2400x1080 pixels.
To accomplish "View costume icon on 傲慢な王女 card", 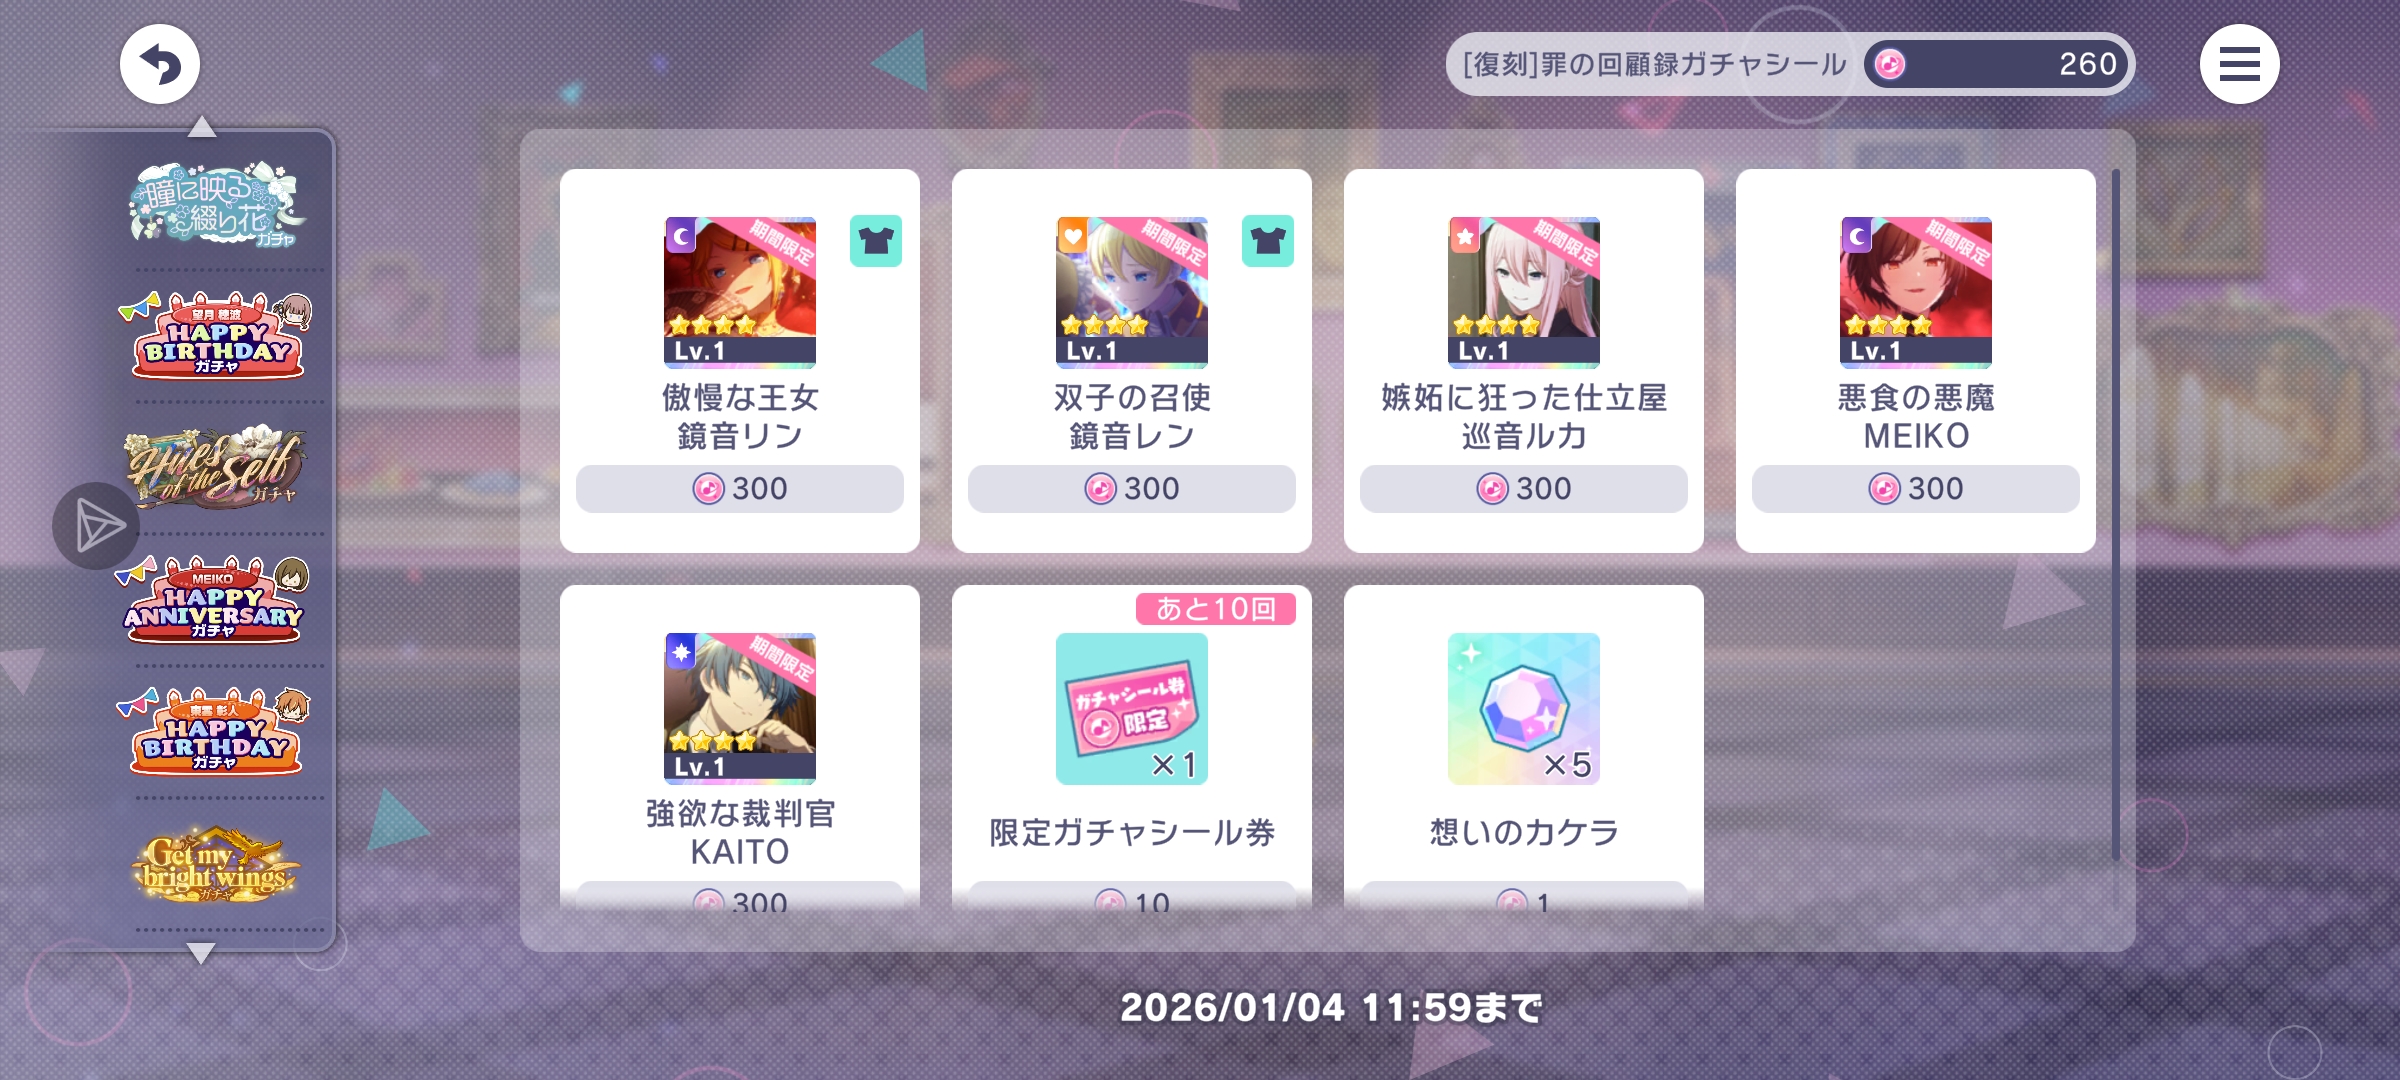I will (x=876, y=241).
